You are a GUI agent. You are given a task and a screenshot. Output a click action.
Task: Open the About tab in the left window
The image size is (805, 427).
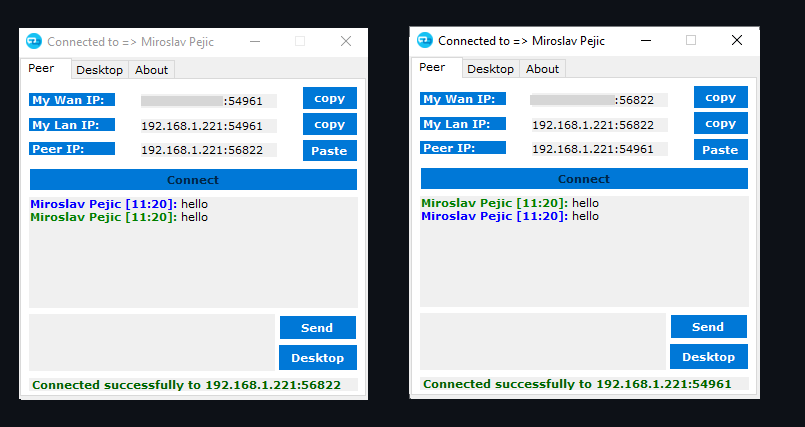point(152,70)
